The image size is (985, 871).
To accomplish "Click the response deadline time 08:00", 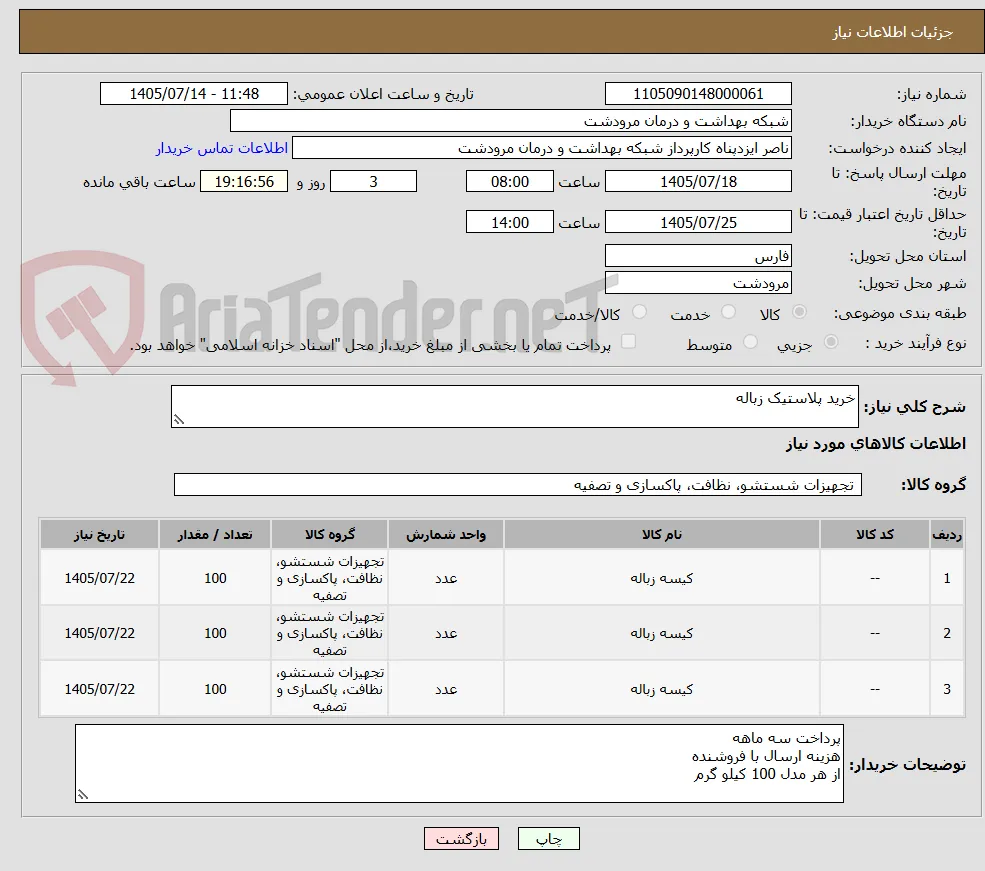I will coord(509,181).
